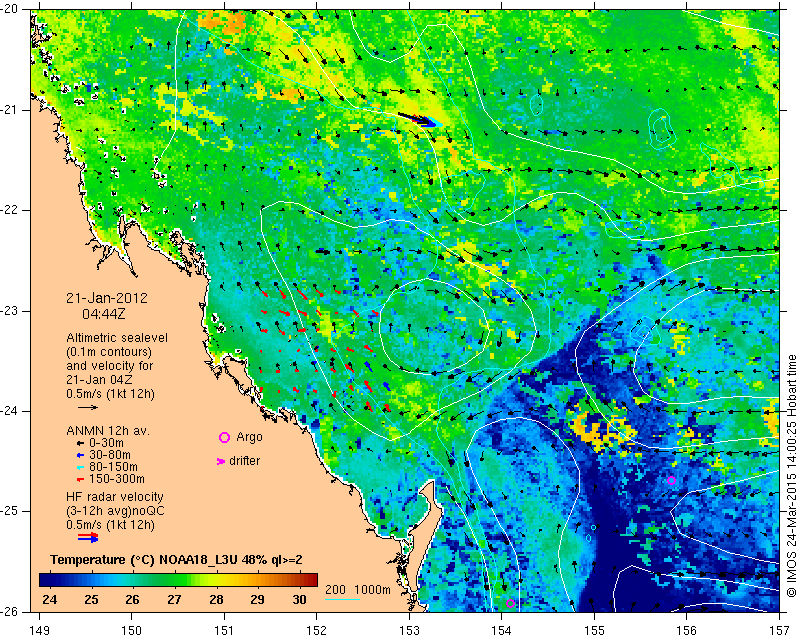Click the Argo float marker near 155.8E 24.7S
Image resolution: width=800 pixels, height=640 pixels.
pos(671,480)
